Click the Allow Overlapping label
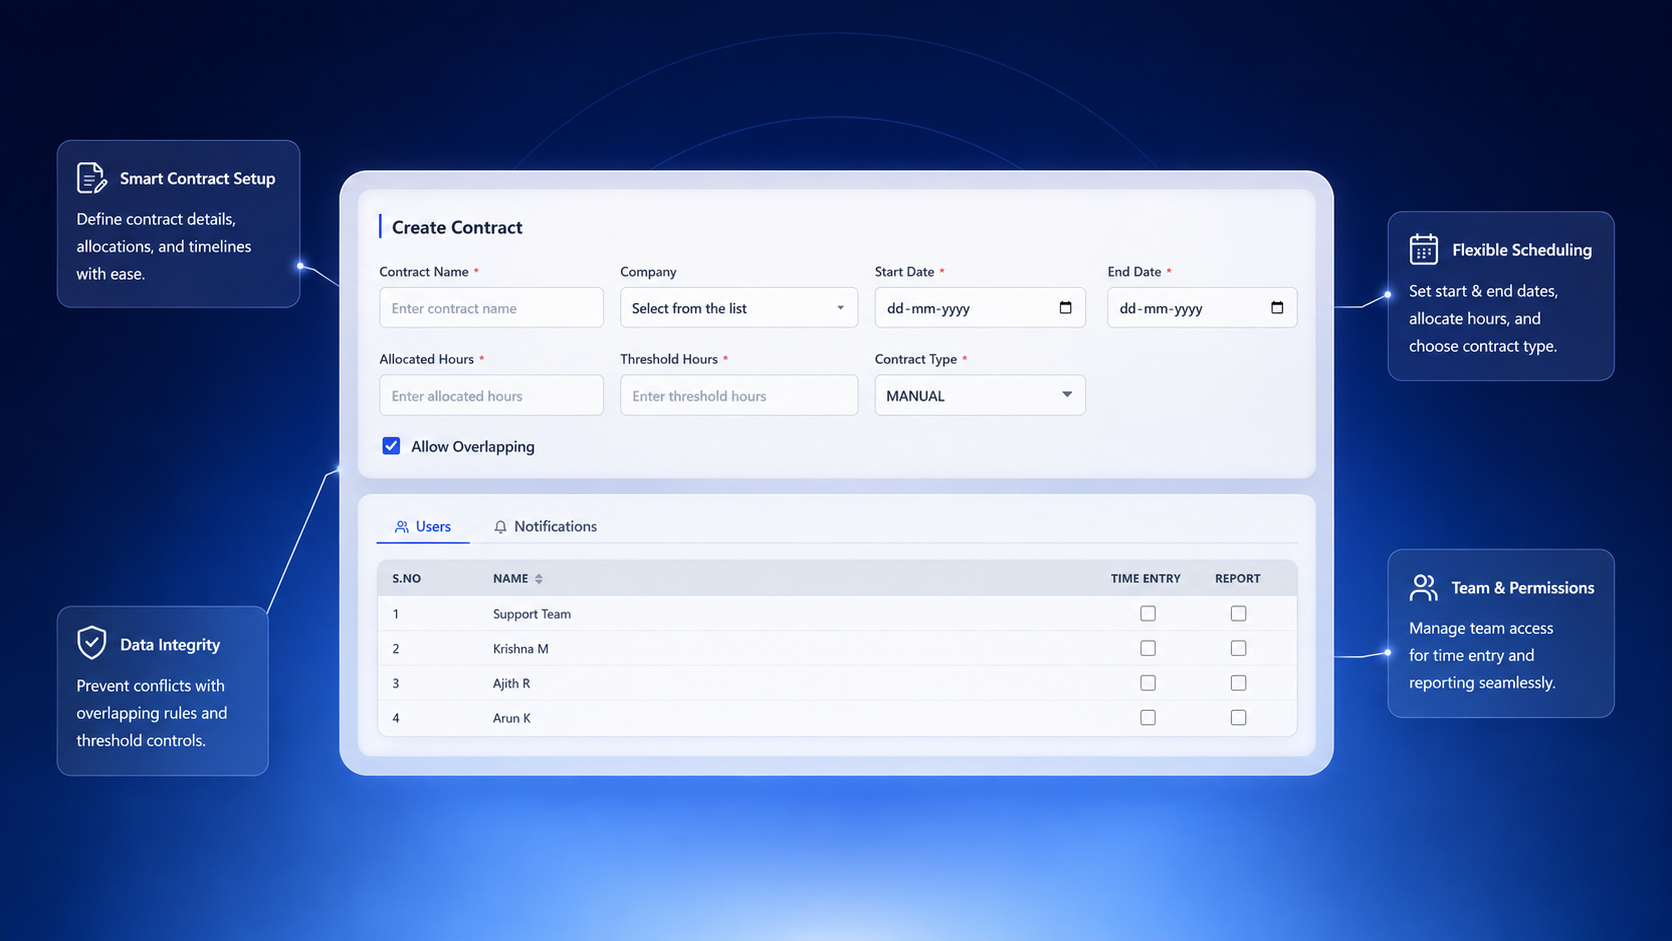Viewport: 1672px width, 941px height. pos(473,447)
